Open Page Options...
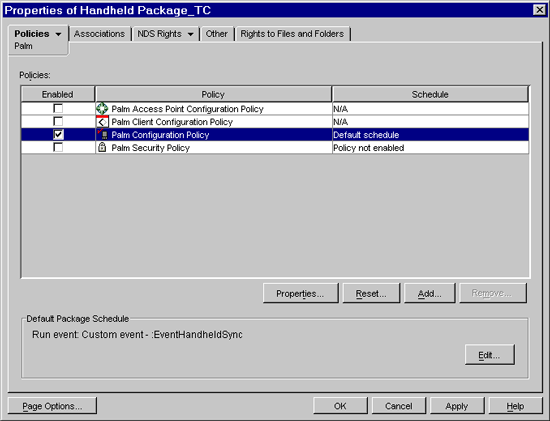Viewport: 550px width, 421px height. 52,406
